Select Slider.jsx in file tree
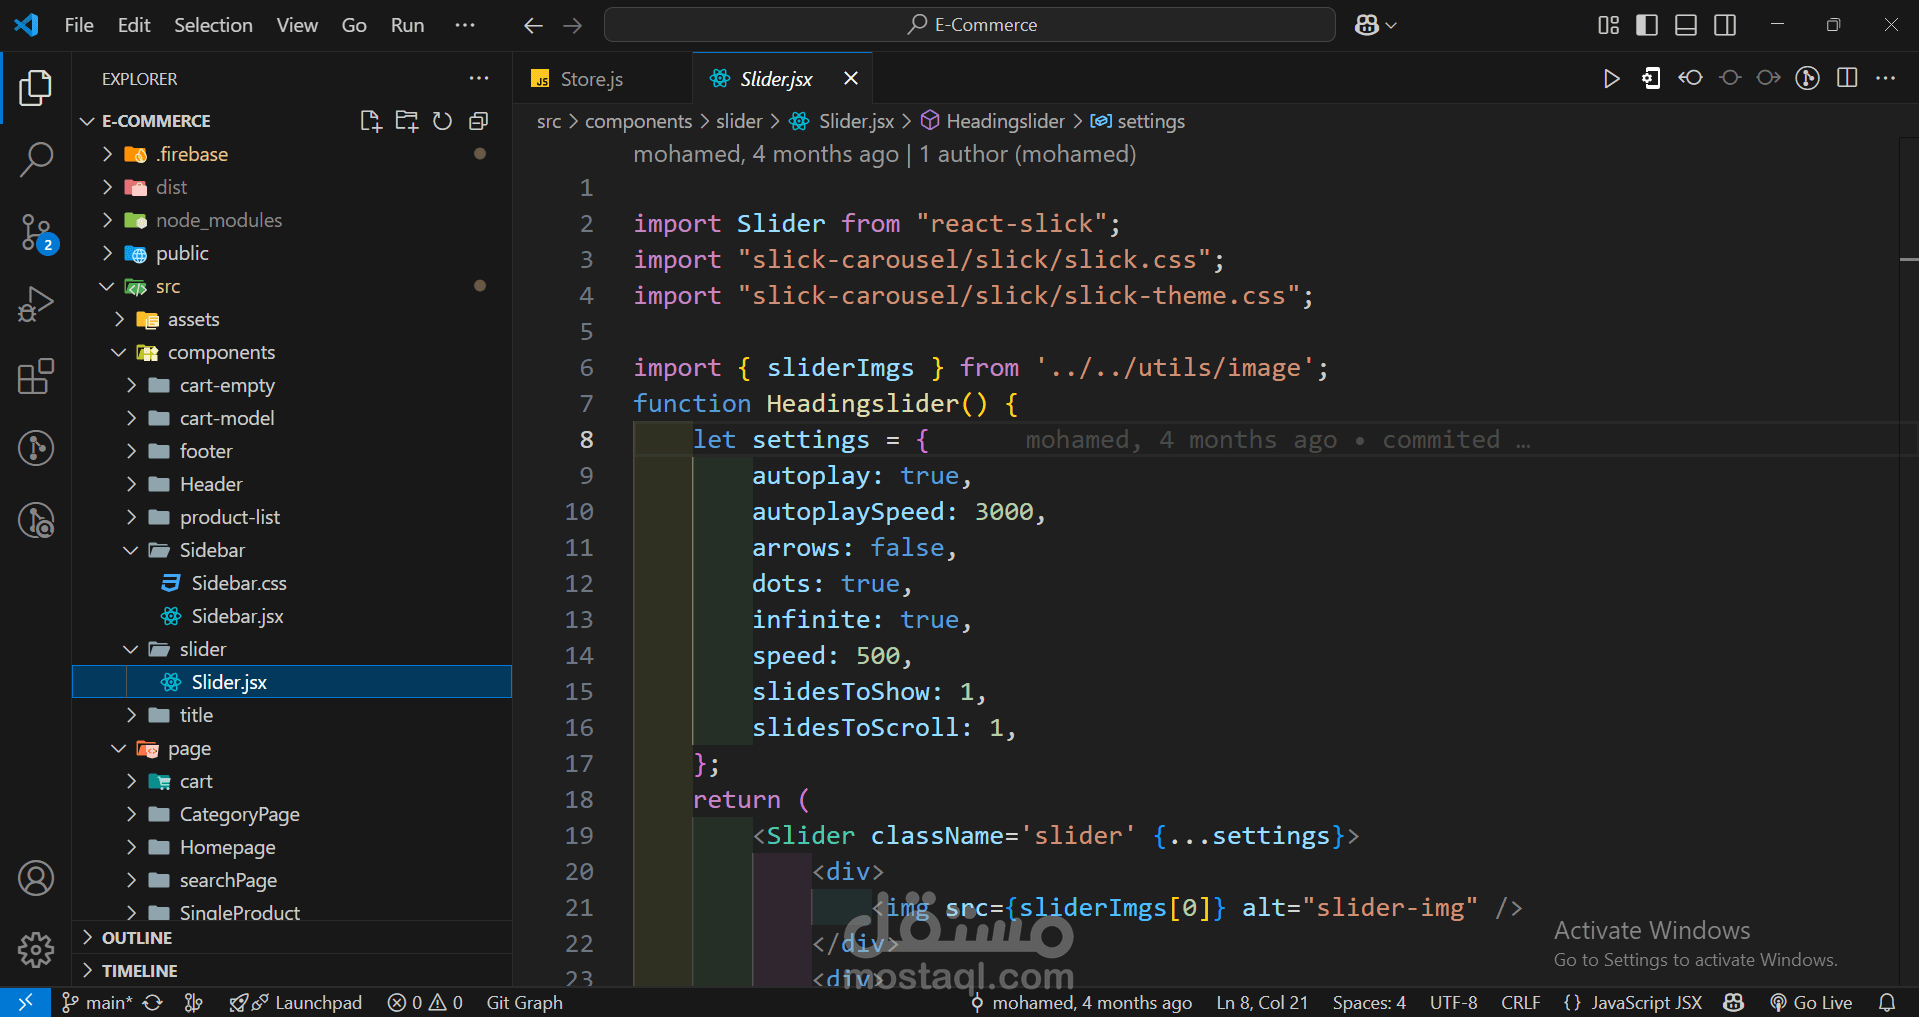 (292, 682)
